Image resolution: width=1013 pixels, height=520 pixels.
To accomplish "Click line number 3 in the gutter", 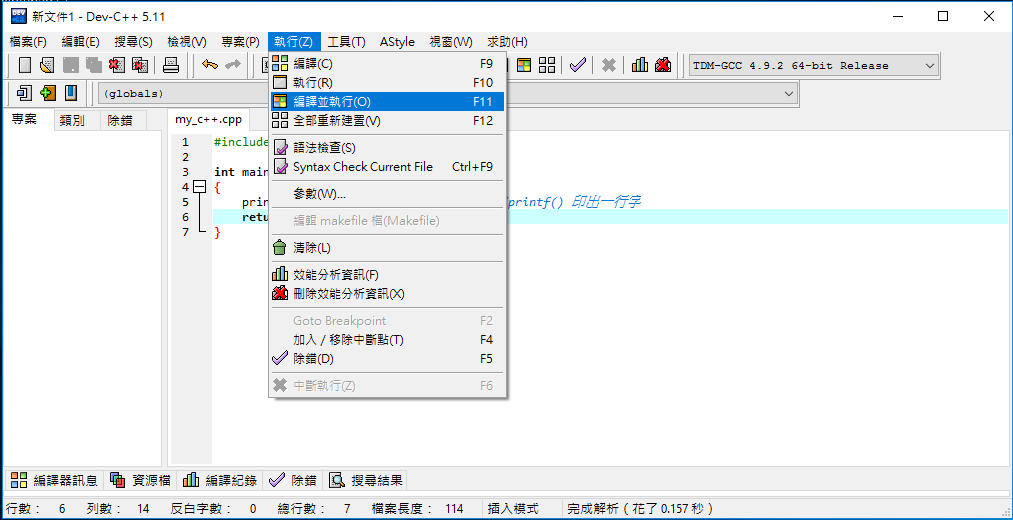I will coord(185,172).
